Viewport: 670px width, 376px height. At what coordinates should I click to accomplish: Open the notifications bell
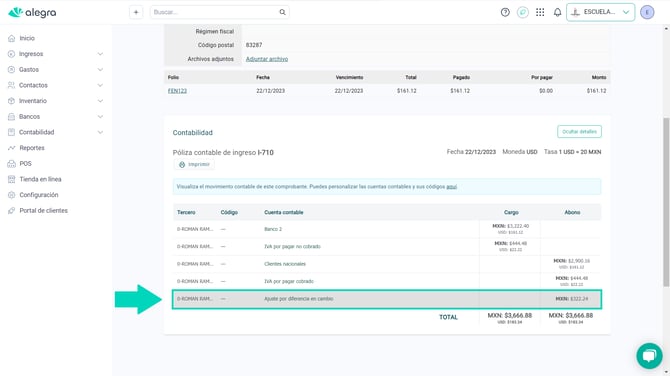click(x=557, y=12)
